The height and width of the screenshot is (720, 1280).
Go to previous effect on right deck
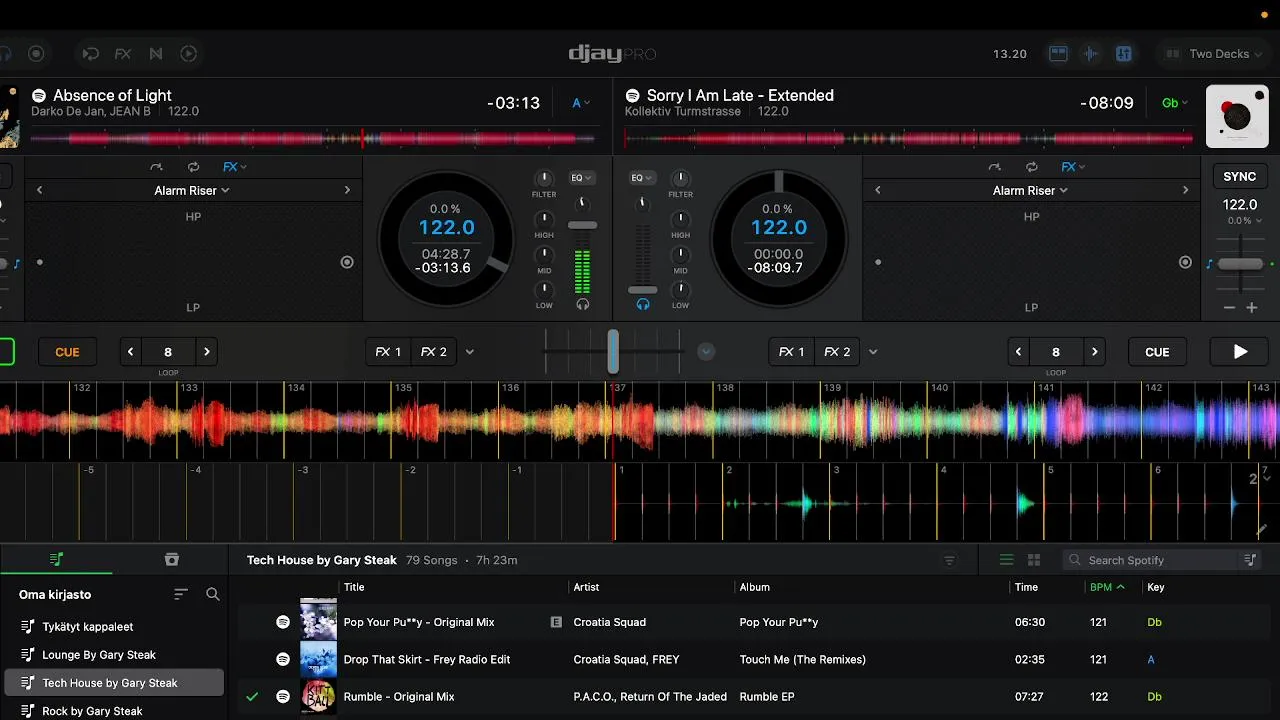click(878, 190)
